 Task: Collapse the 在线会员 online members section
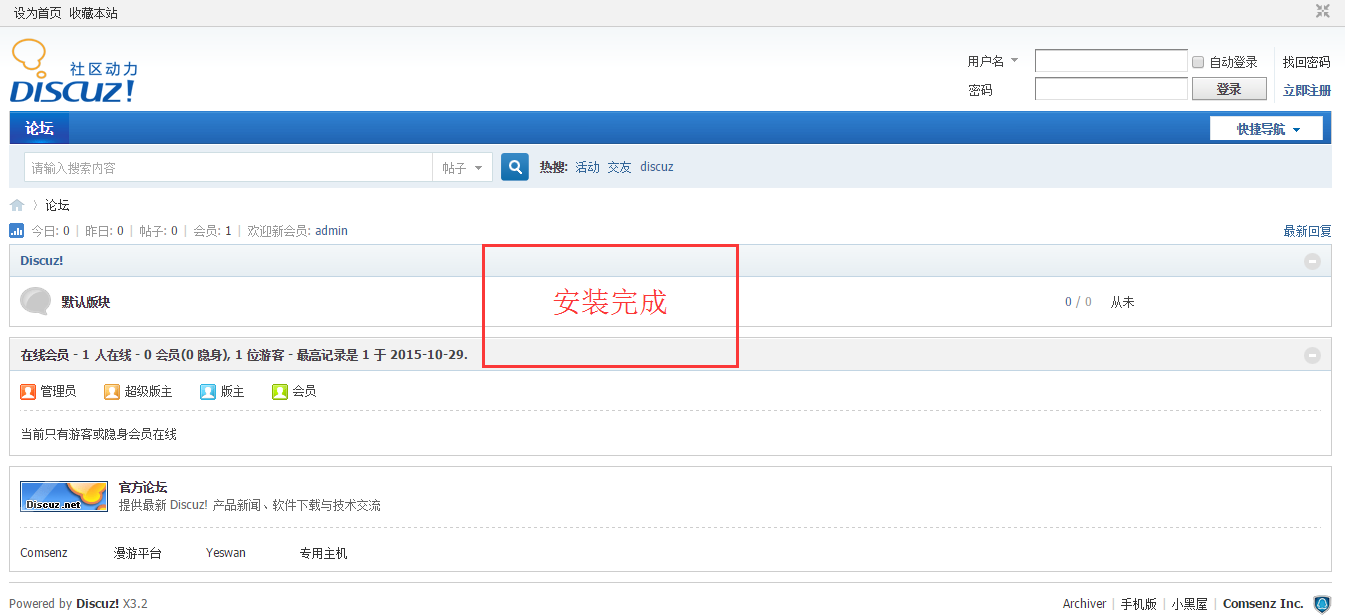click(x=1312, y=356)
